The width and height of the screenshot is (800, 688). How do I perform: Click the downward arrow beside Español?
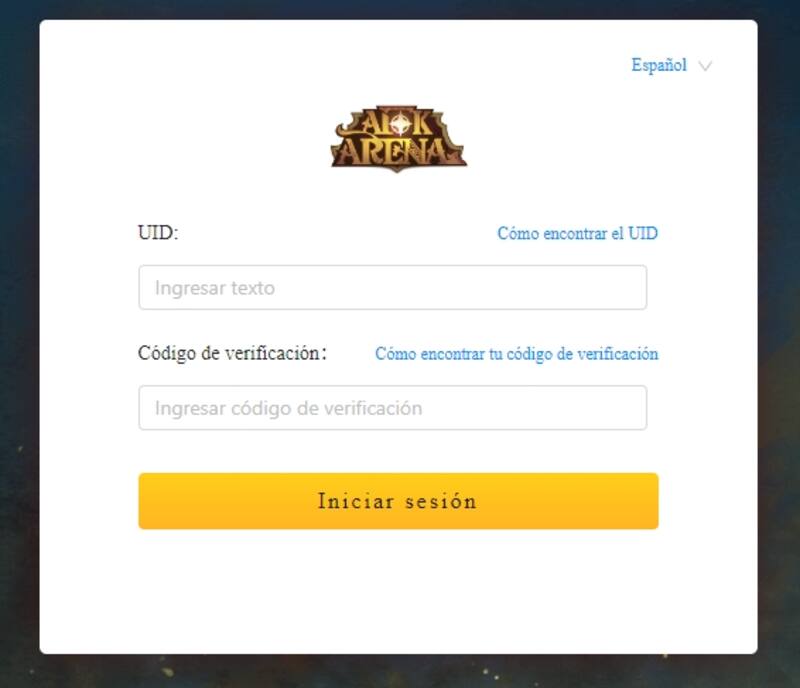705,66
